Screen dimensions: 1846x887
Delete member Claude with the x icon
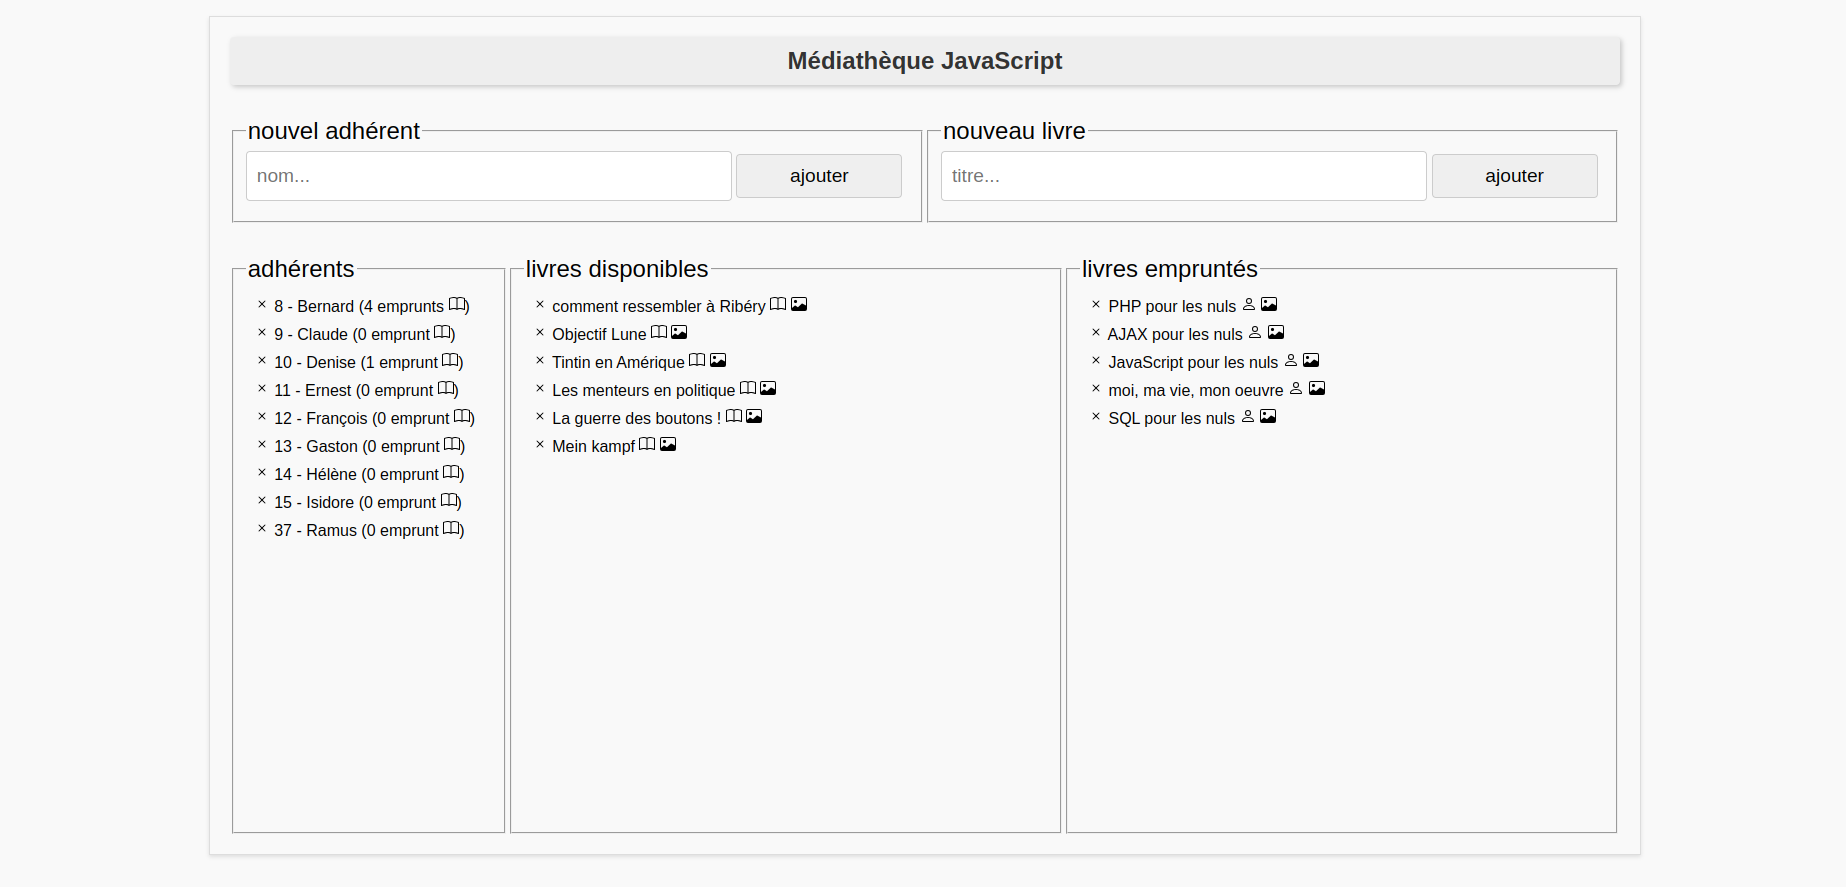[262, 333]
